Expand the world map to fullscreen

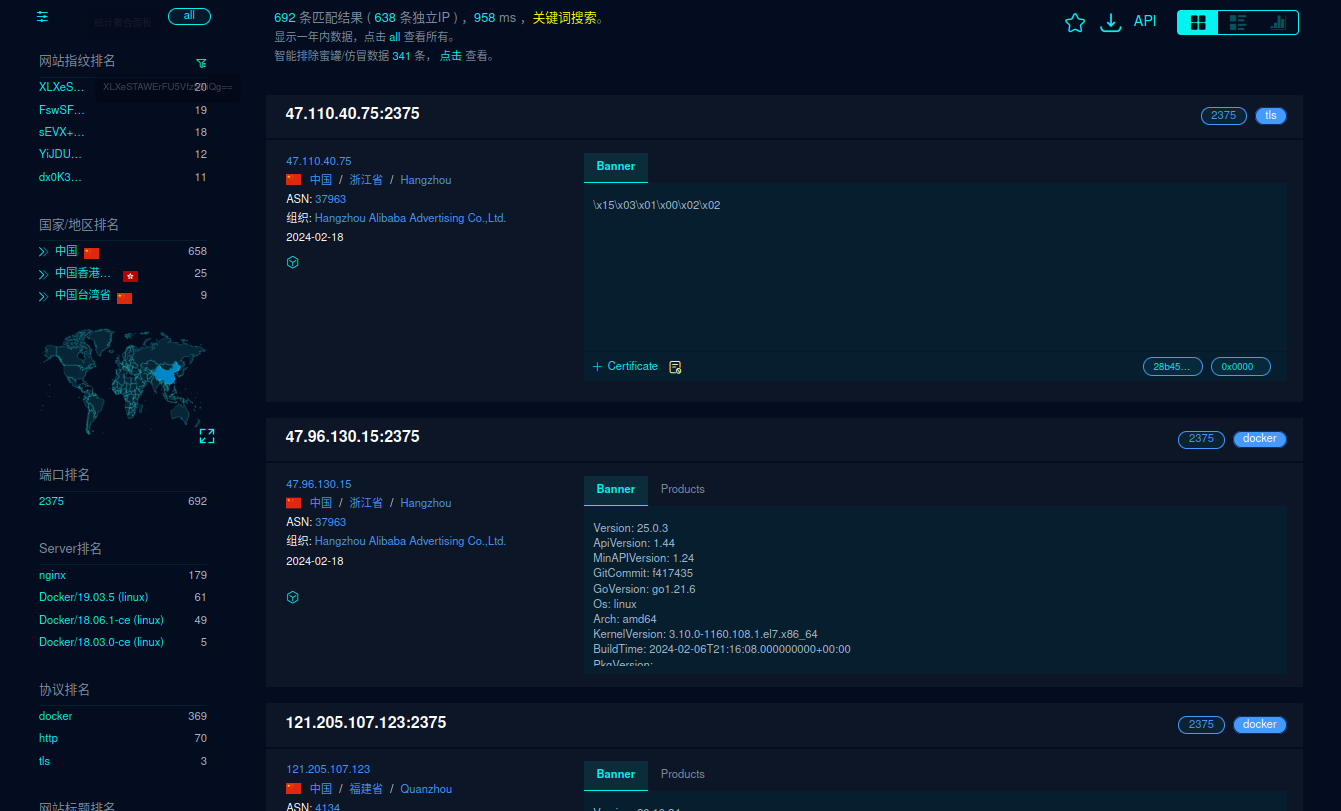(x=207, y=436)
